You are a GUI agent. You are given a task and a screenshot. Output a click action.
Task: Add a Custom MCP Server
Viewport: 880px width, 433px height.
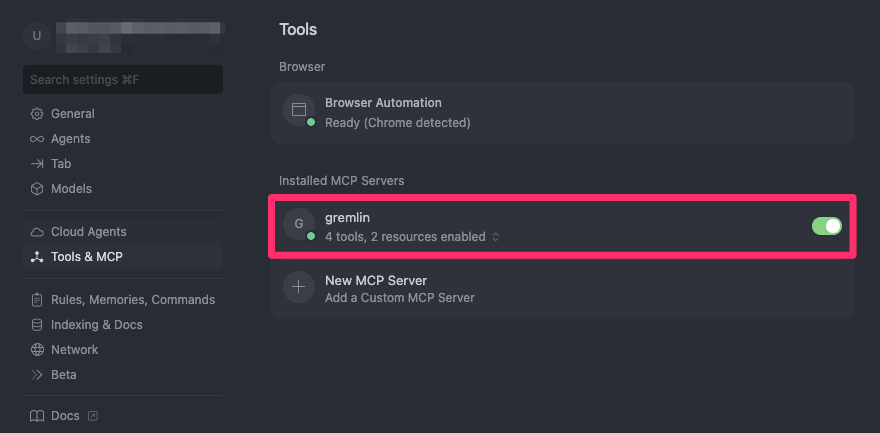pos(399,297)
